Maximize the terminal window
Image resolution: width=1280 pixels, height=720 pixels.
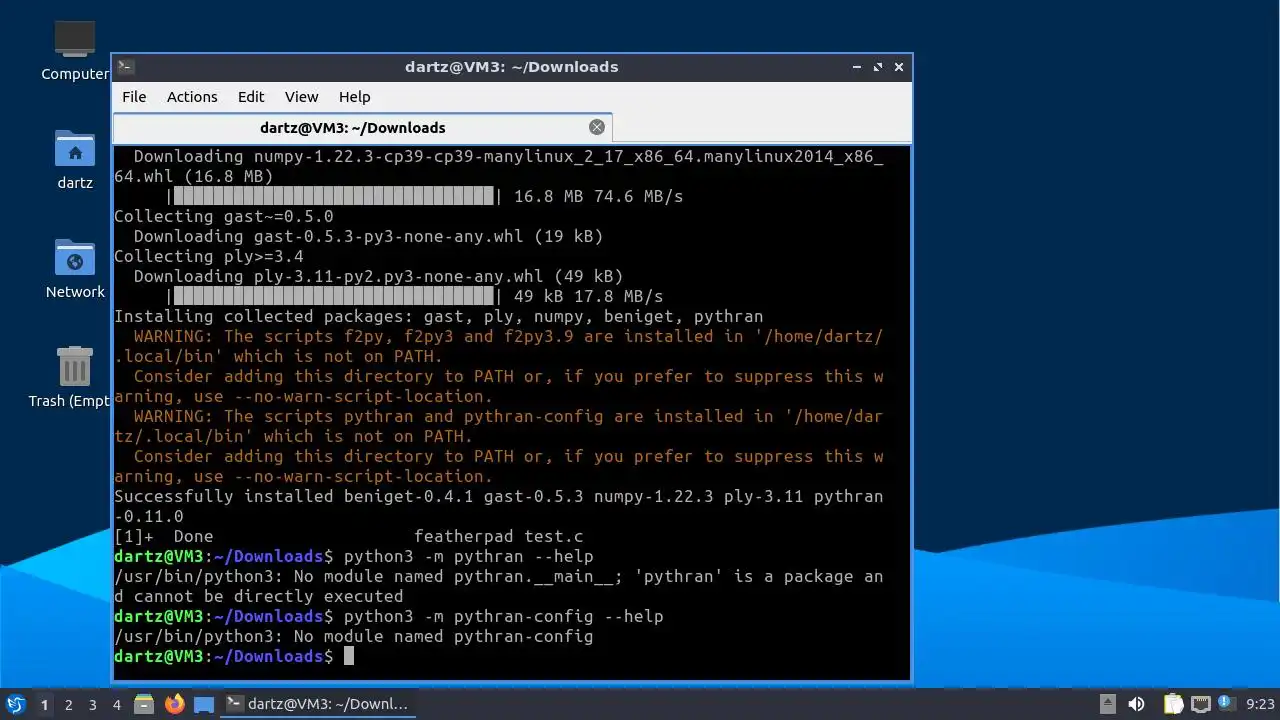pyautogui.click(x=878, y=67)
